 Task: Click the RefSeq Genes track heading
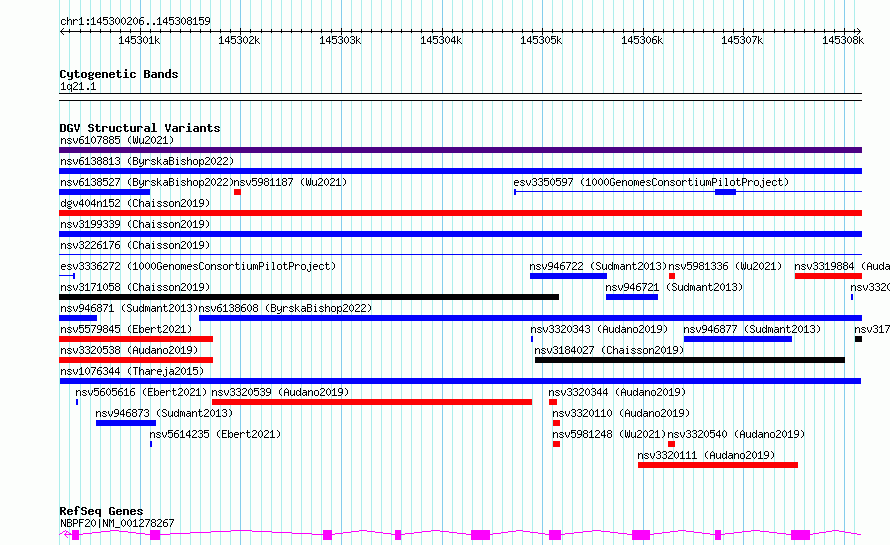click(x=101, y=512)
